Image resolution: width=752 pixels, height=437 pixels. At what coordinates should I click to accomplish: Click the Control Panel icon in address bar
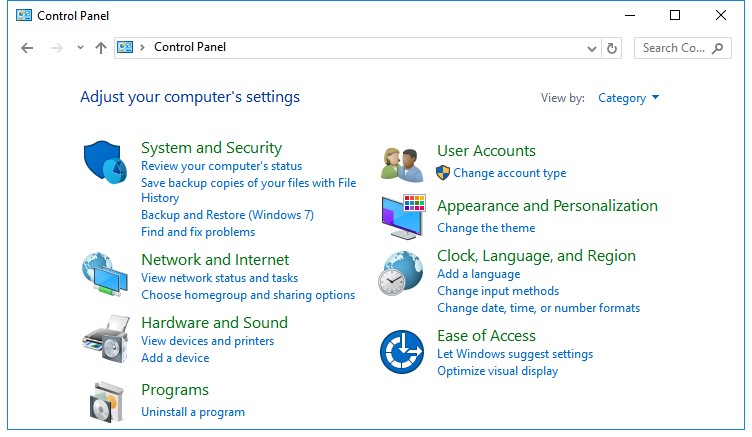point(125,47)
